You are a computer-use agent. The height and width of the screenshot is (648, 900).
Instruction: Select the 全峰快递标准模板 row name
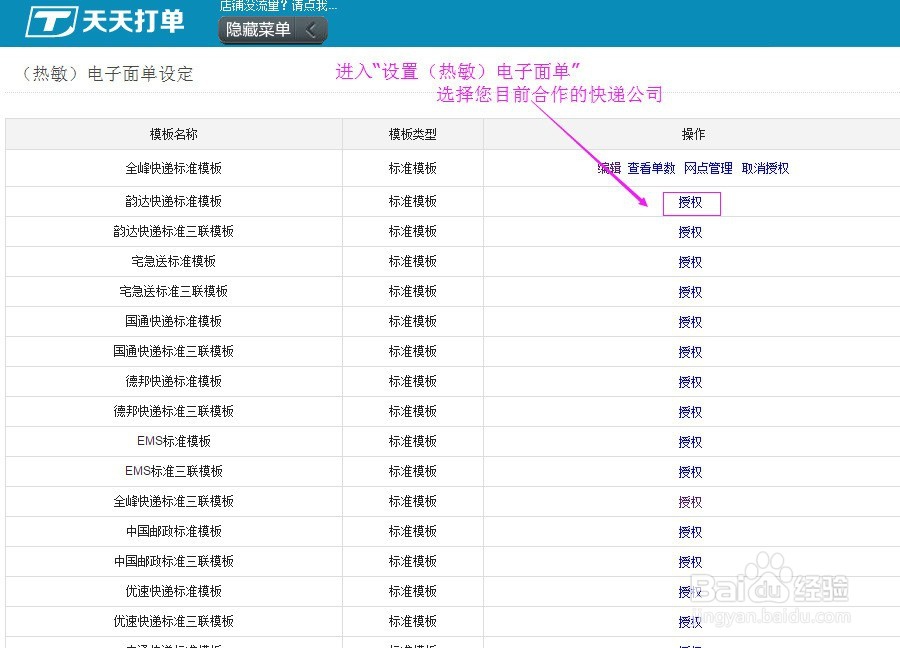173,168
